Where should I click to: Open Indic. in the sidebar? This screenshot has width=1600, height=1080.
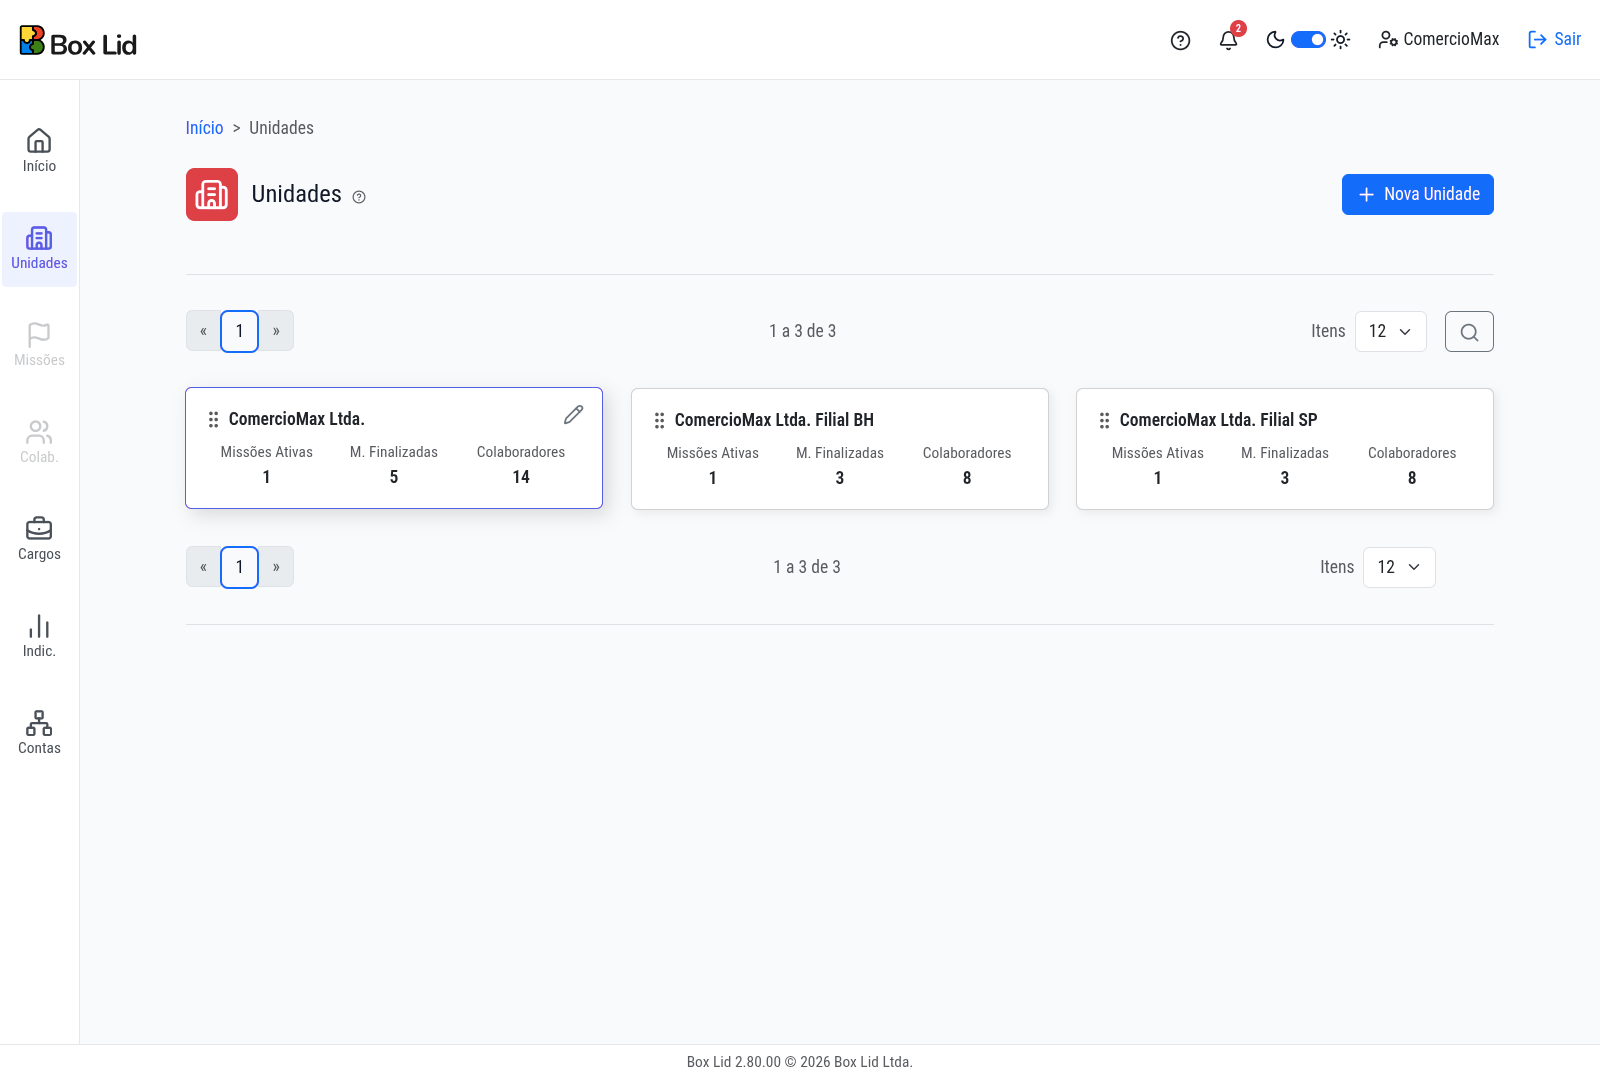(39, 636)
